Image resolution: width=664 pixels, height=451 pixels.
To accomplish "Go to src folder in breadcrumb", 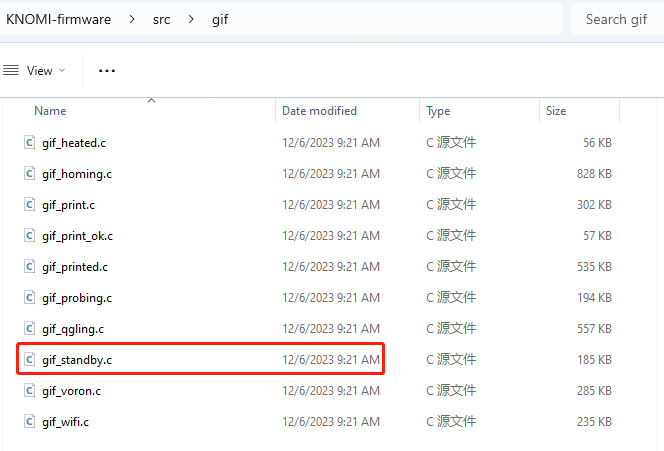I will click(x=162, y=19).
